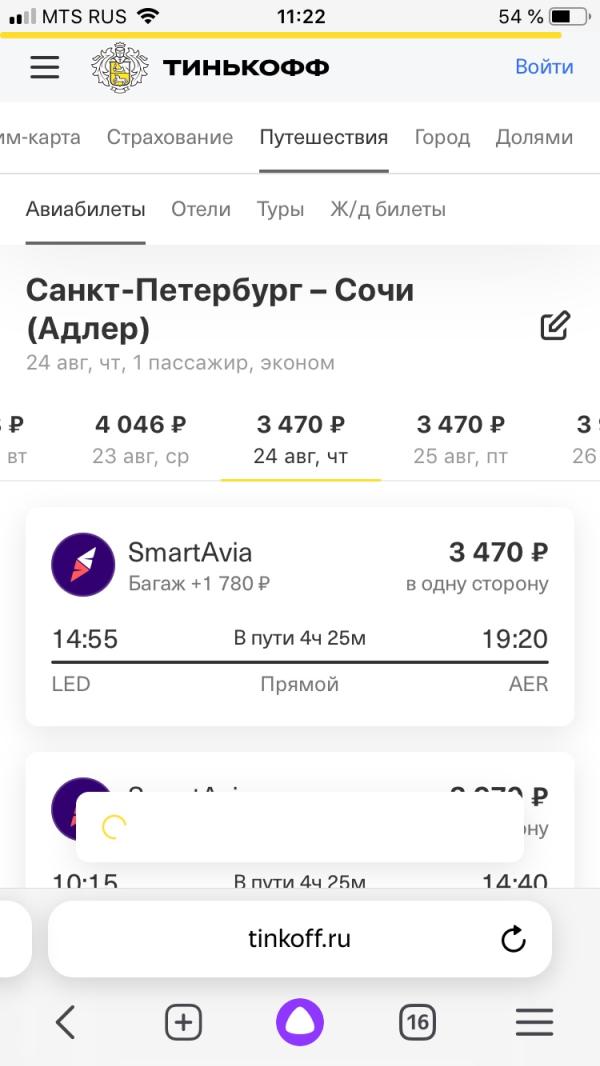The image size is (600, 1066).
Task: Tap the Alice voice assistant button
Action: (300, 1022)
